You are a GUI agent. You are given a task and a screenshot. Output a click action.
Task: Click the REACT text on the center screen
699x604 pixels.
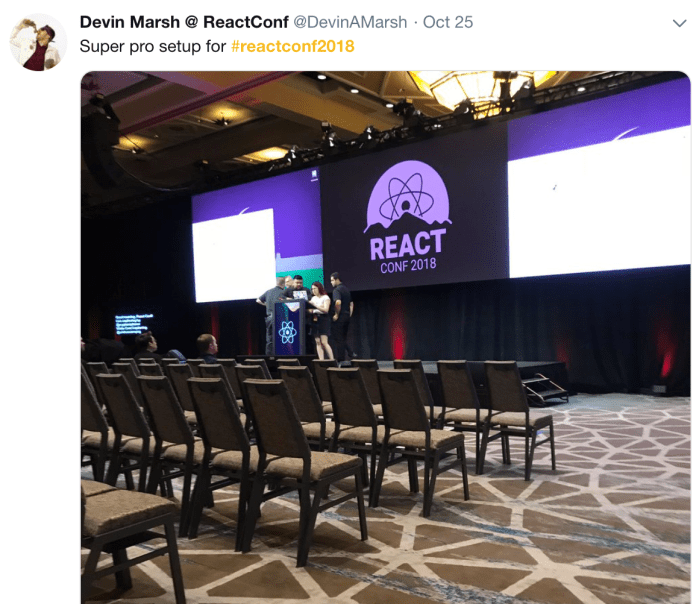point(408,245)
